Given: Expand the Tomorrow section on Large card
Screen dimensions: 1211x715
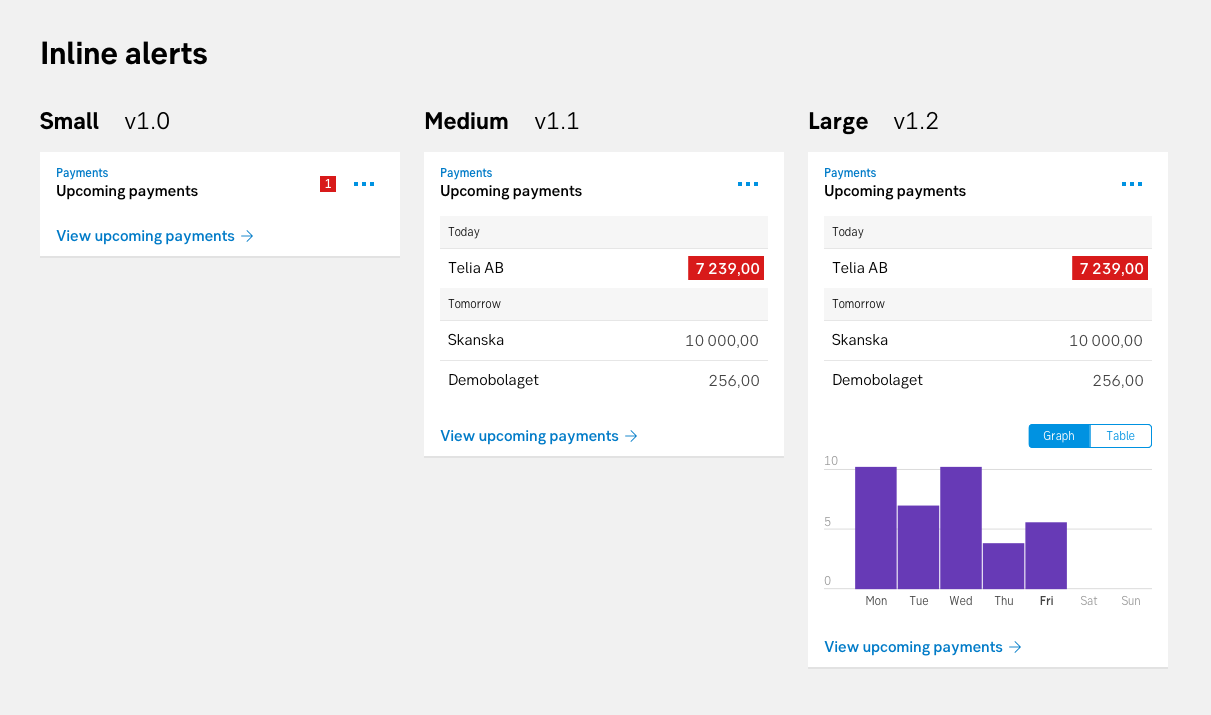Looking at the screenshot, I should [x=988, y=304].
